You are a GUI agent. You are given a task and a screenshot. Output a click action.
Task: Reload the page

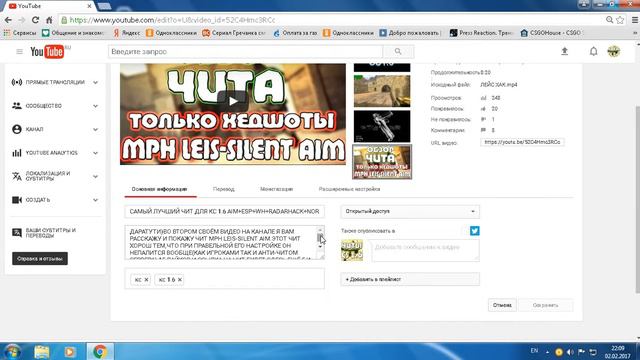pos(36,20)
